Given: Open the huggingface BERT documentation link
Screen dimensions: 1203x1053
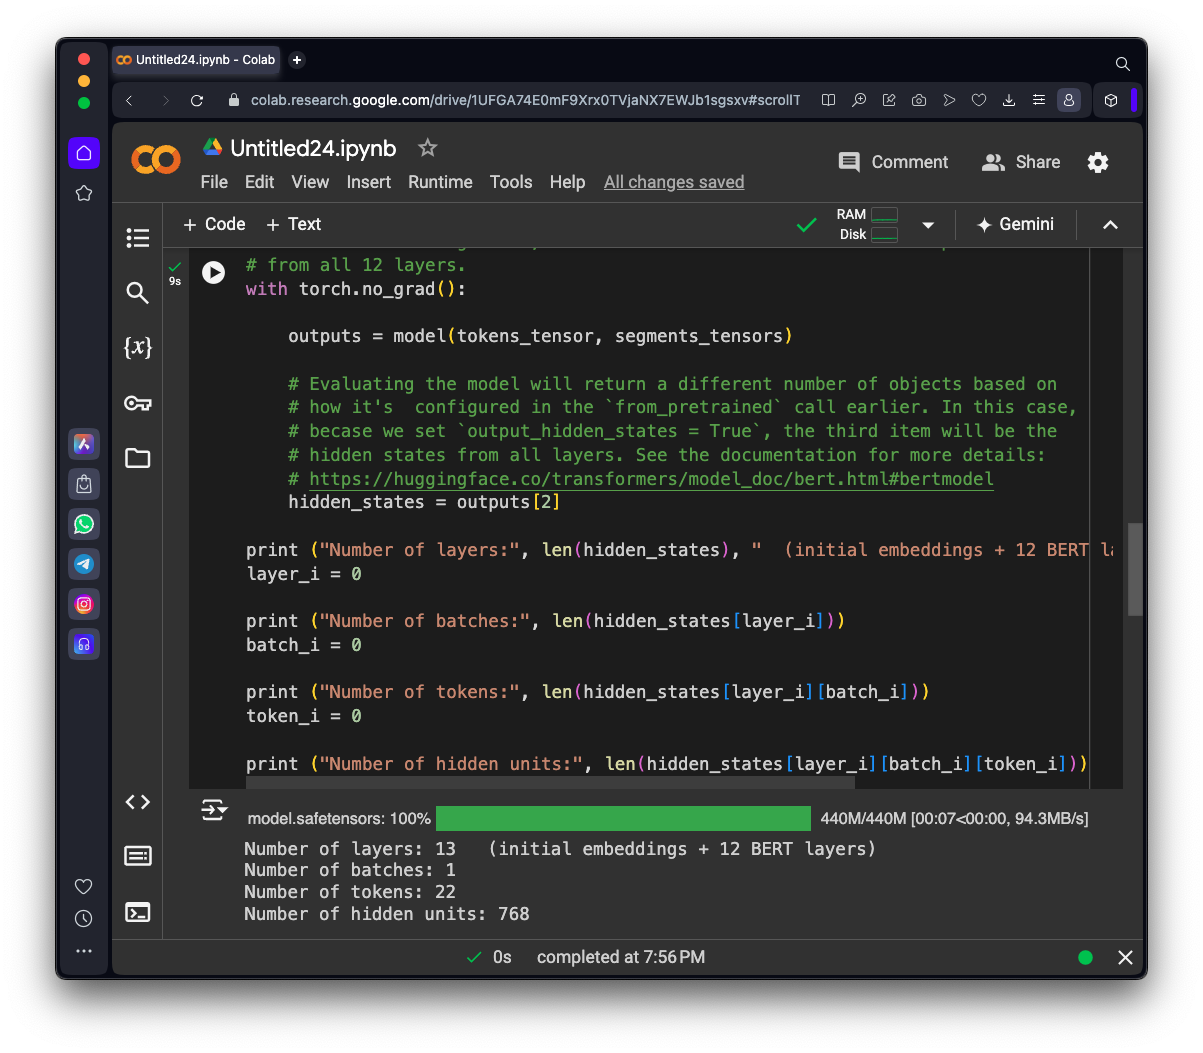Looking at the screenshot, I should (651, 479).
